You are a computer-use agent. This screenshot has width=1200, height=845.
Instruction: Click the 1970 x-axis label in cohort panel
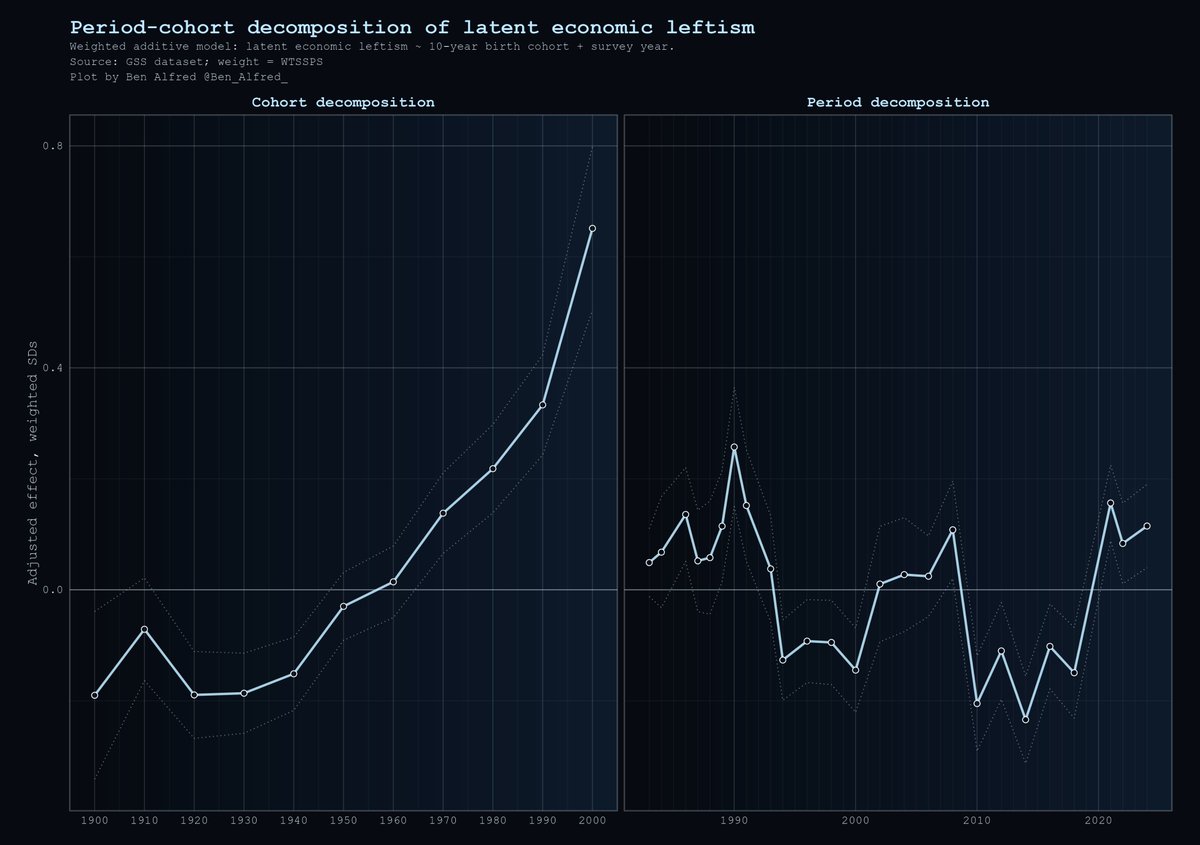(443, 820)
